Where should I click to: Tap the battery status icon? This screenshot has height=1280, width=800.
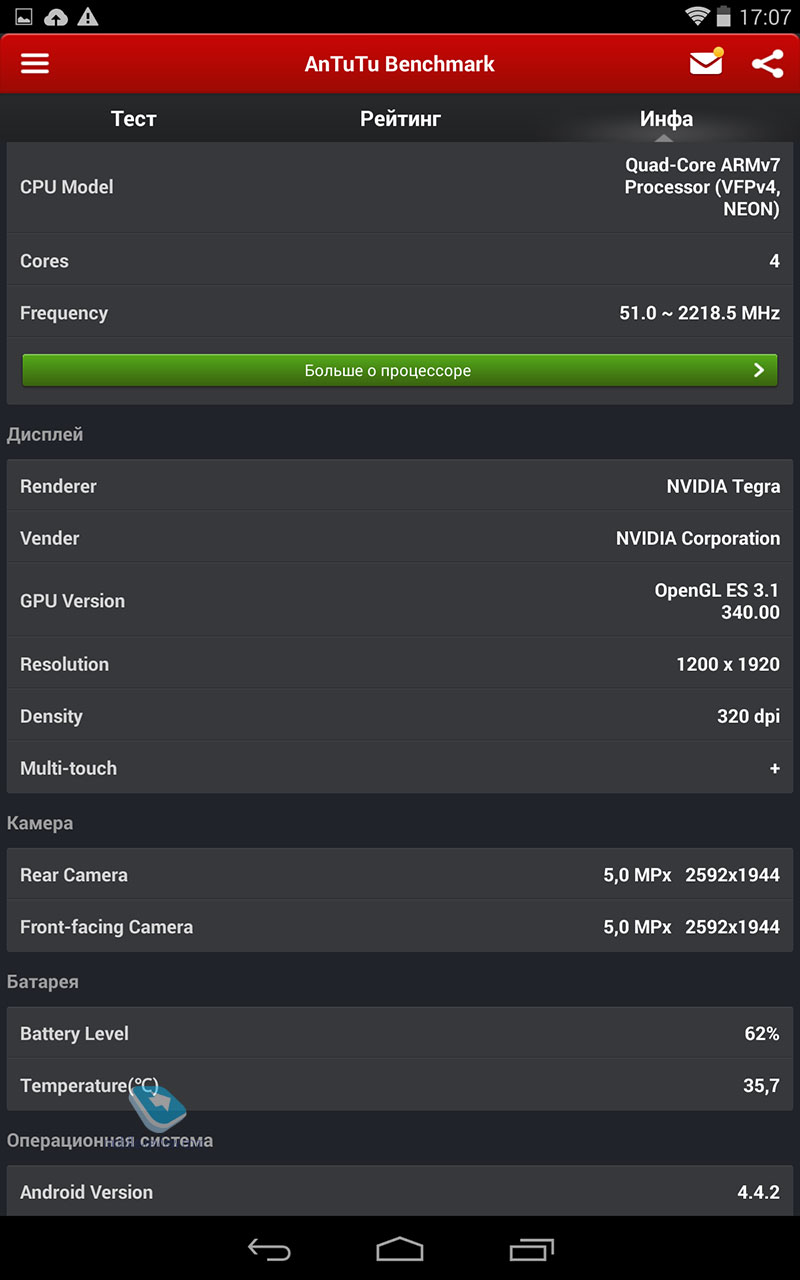point(723,16)
